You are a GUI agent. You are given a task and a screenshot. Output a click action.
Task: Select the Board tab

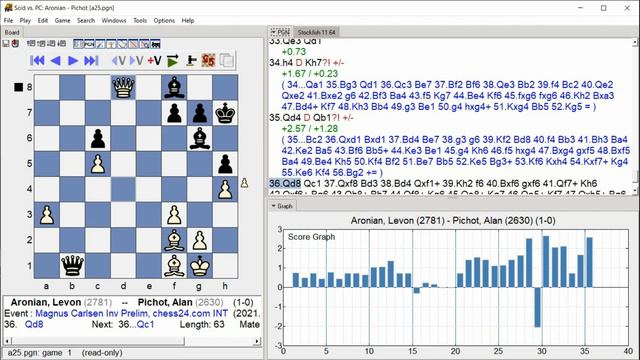[12, 32]
